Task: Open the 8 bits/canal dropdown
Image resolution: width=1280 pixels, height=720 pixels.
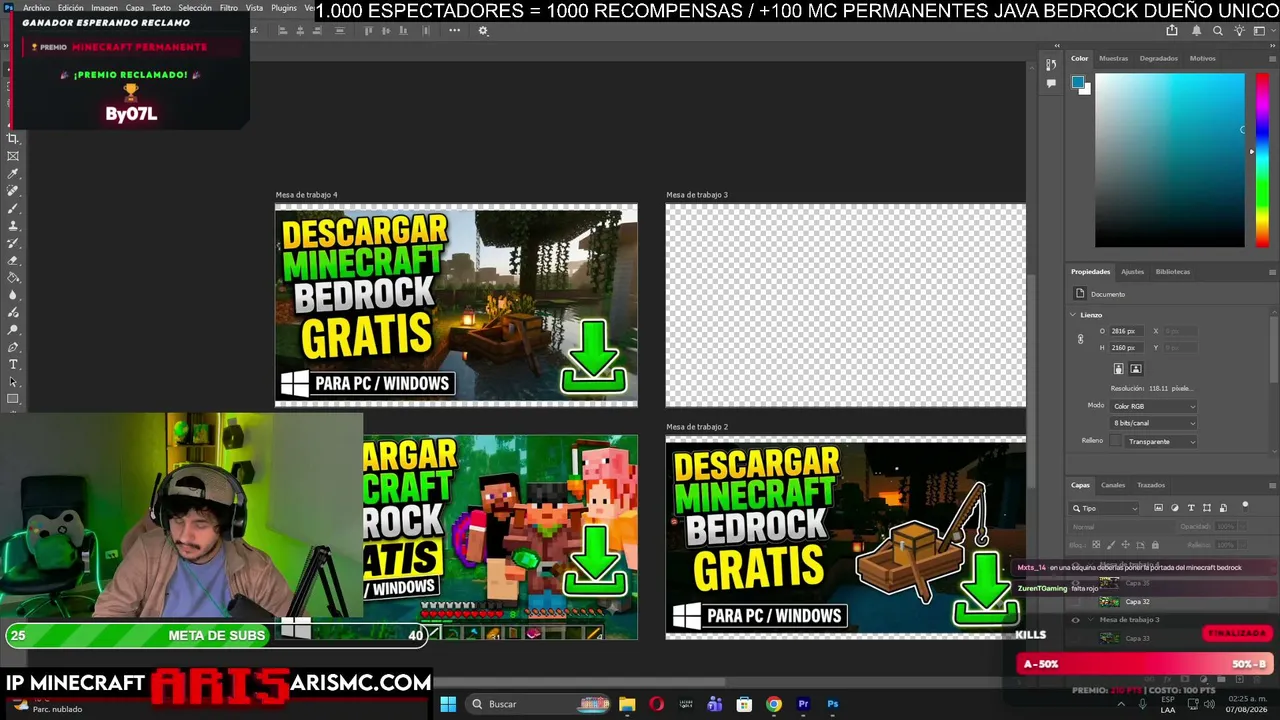Action: [1153, 423]
